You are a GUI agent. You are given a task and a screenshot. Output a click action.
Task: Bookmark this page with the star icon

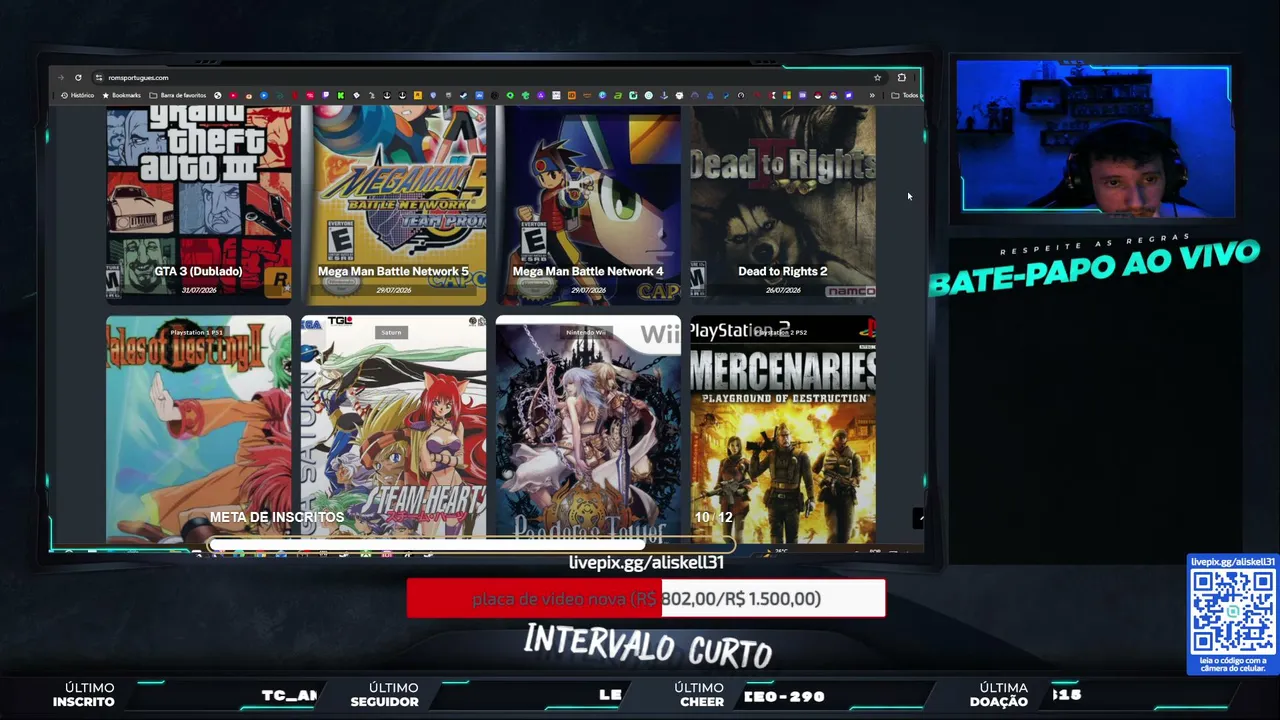[877, 78]
